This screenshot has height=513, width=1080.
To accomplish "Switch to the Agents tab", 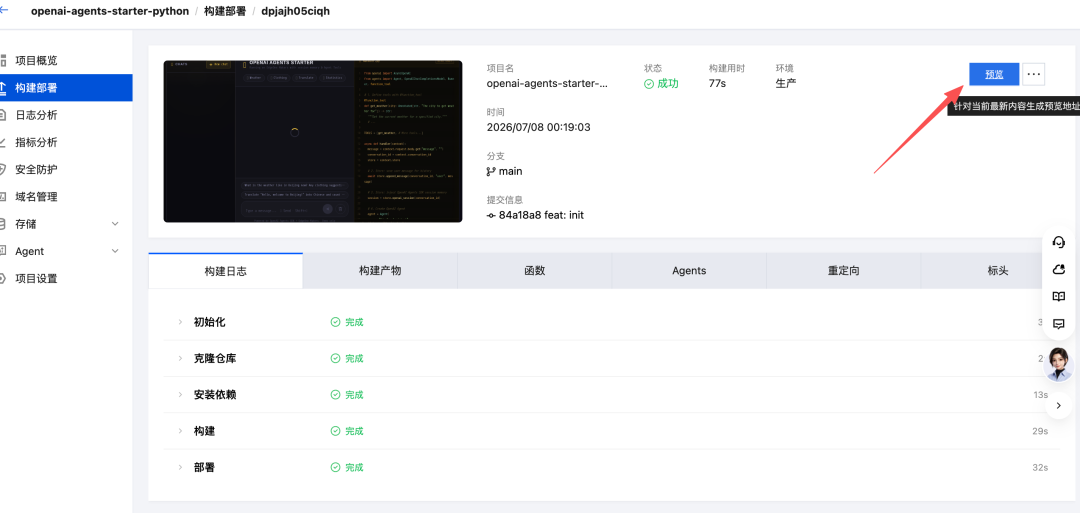I will pos(689,271).
